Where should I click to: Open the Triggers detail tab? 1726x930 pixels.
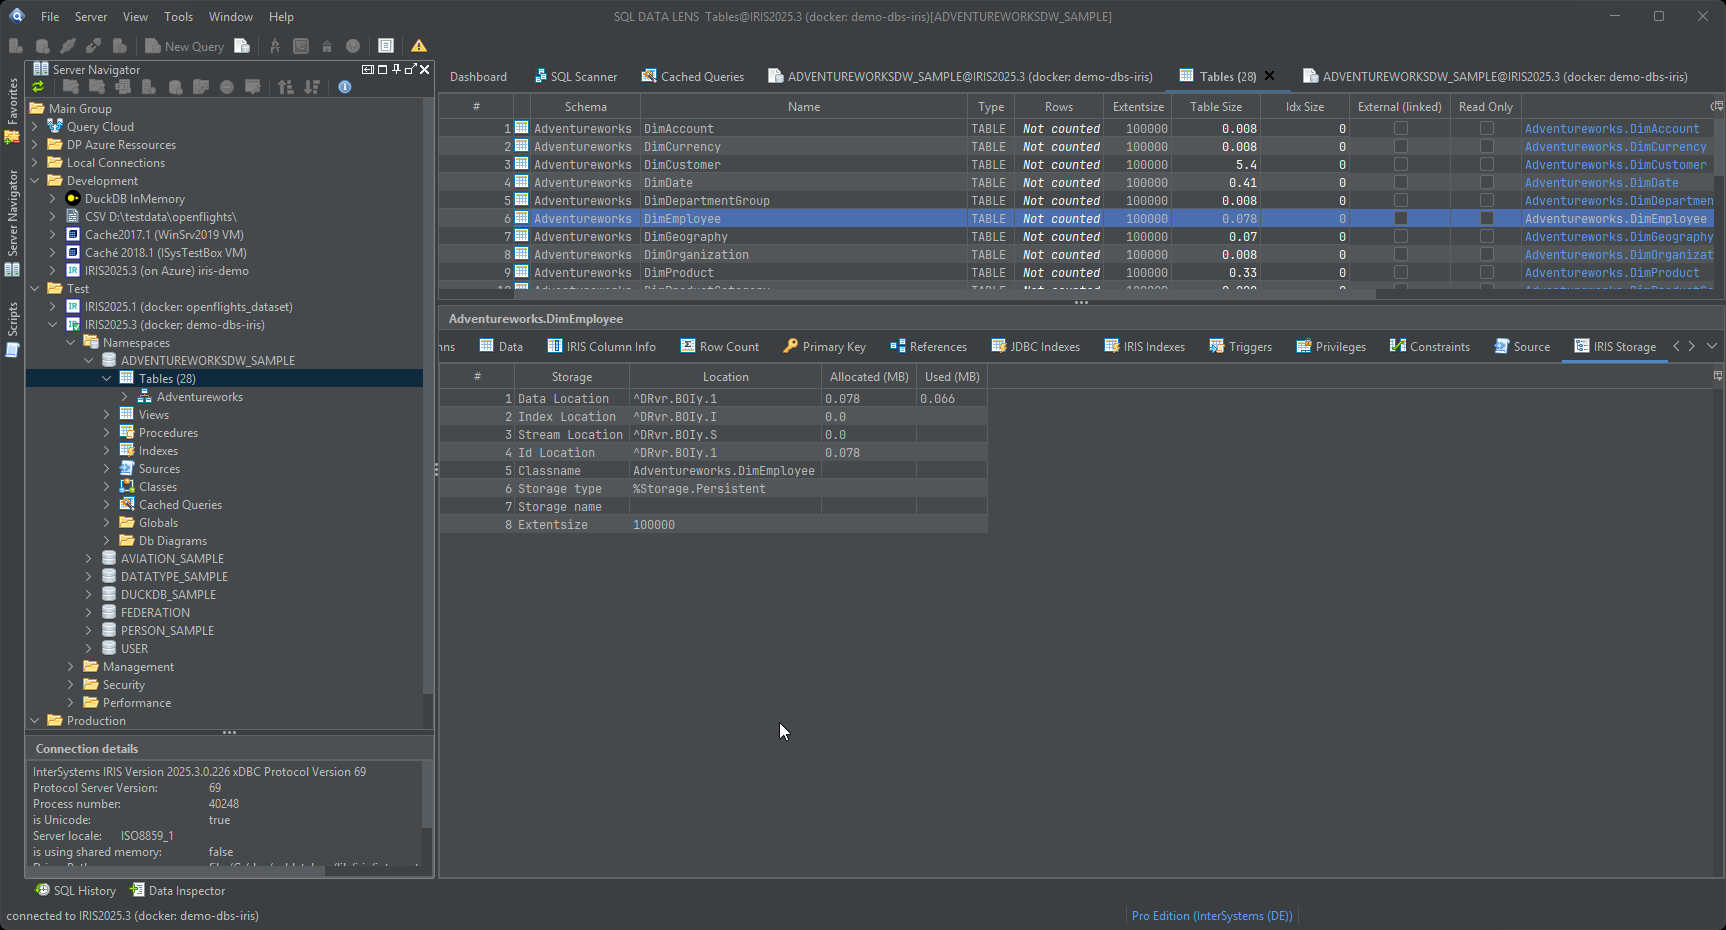click(x=1240, y=347)
